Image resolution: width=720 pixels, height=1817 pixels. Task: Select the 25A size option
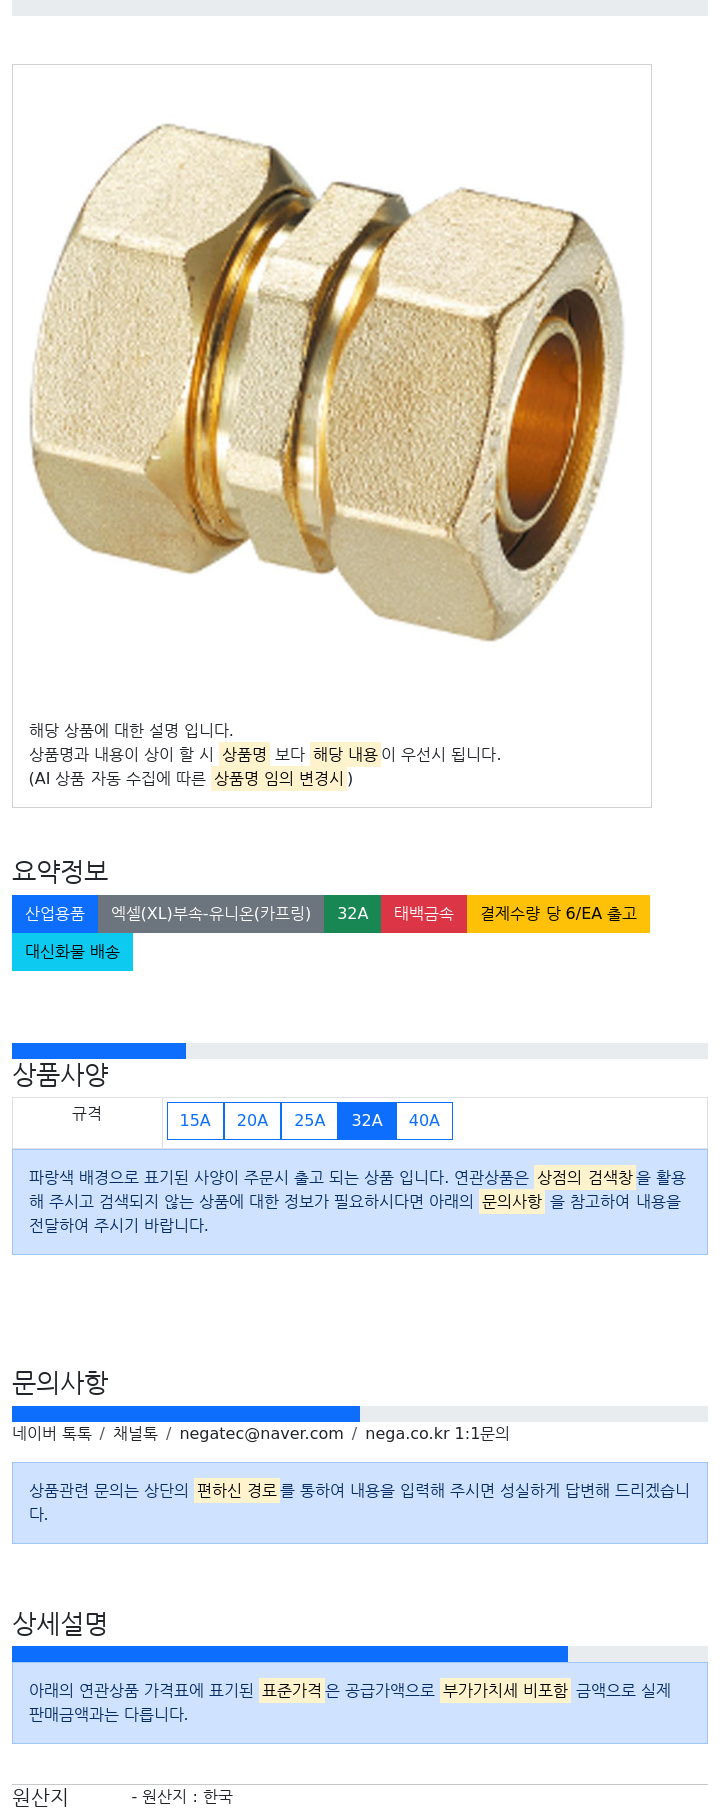click(x=310, y=1121)
